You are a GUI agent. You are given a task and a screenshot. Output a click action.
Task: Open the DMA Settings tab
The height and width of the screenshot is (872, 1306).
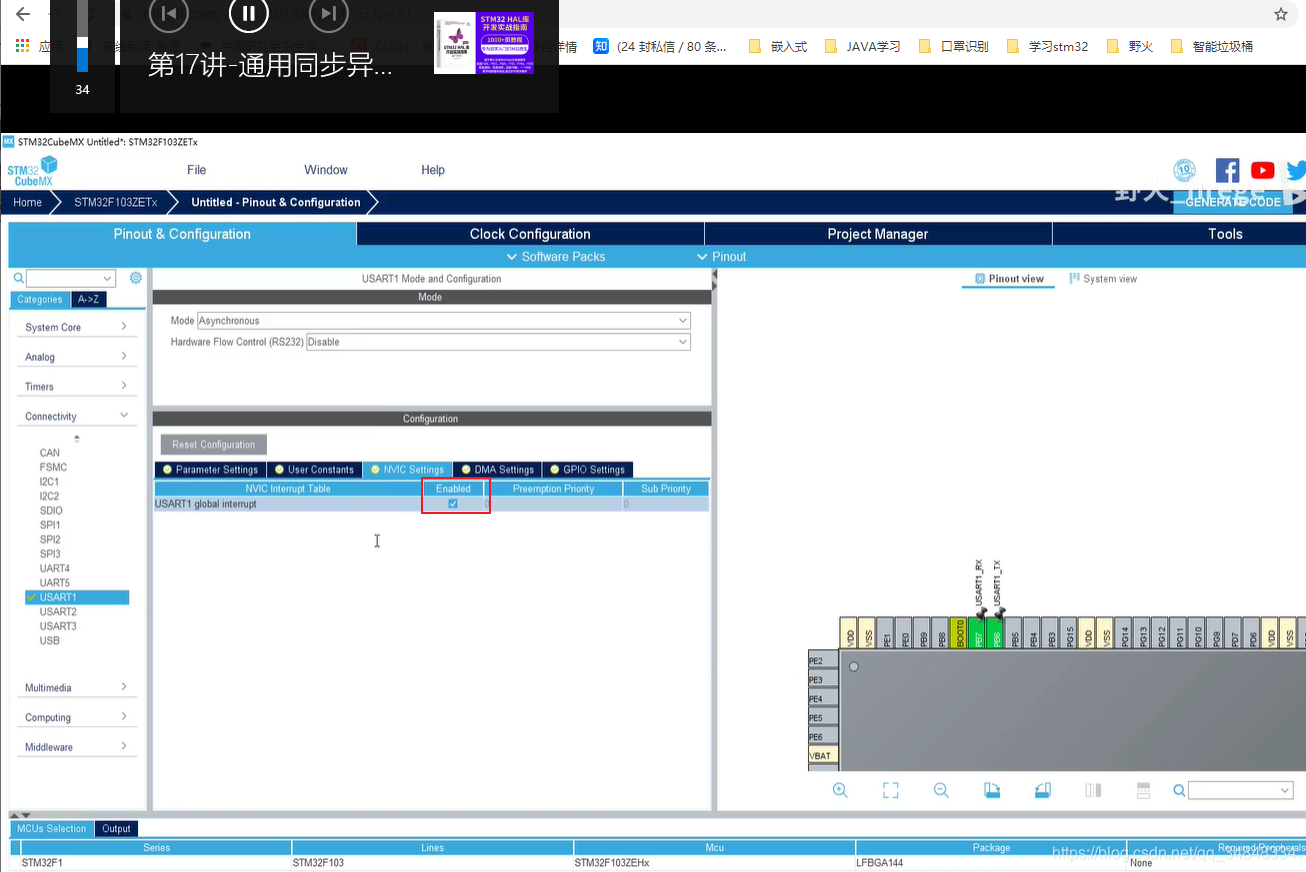[497, 469]
